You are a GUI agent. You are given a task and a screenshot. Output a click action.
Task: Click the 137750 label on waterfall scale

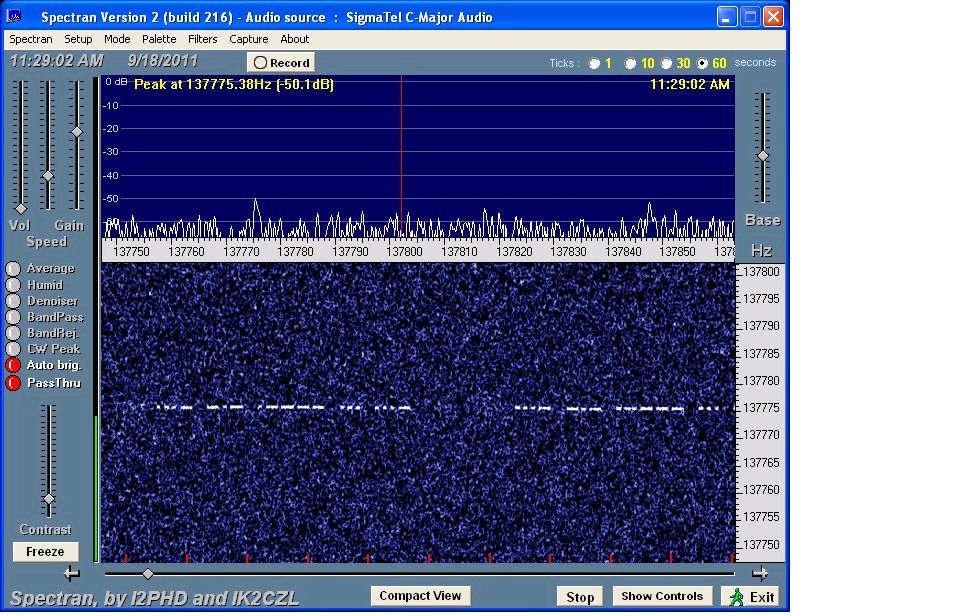(x=761, y=544)
